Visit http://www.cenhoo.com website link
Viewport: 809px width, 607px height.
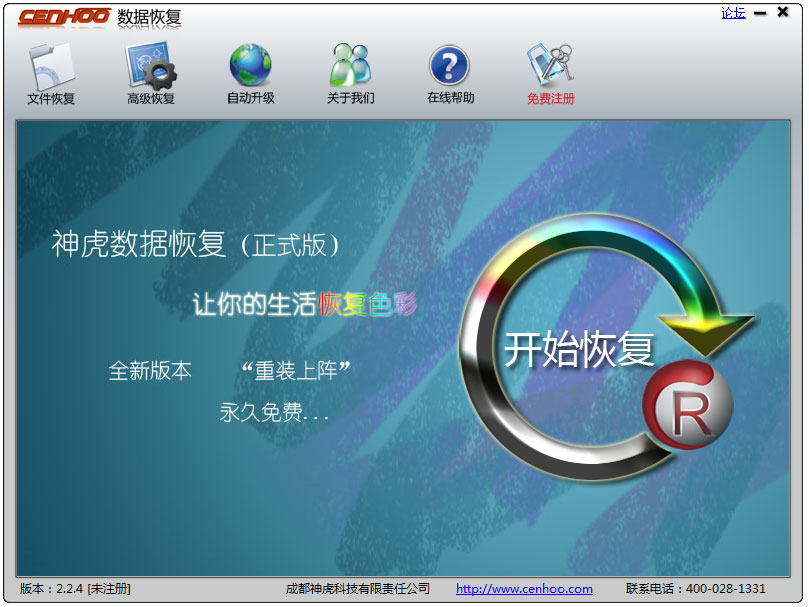pos(524,588)
